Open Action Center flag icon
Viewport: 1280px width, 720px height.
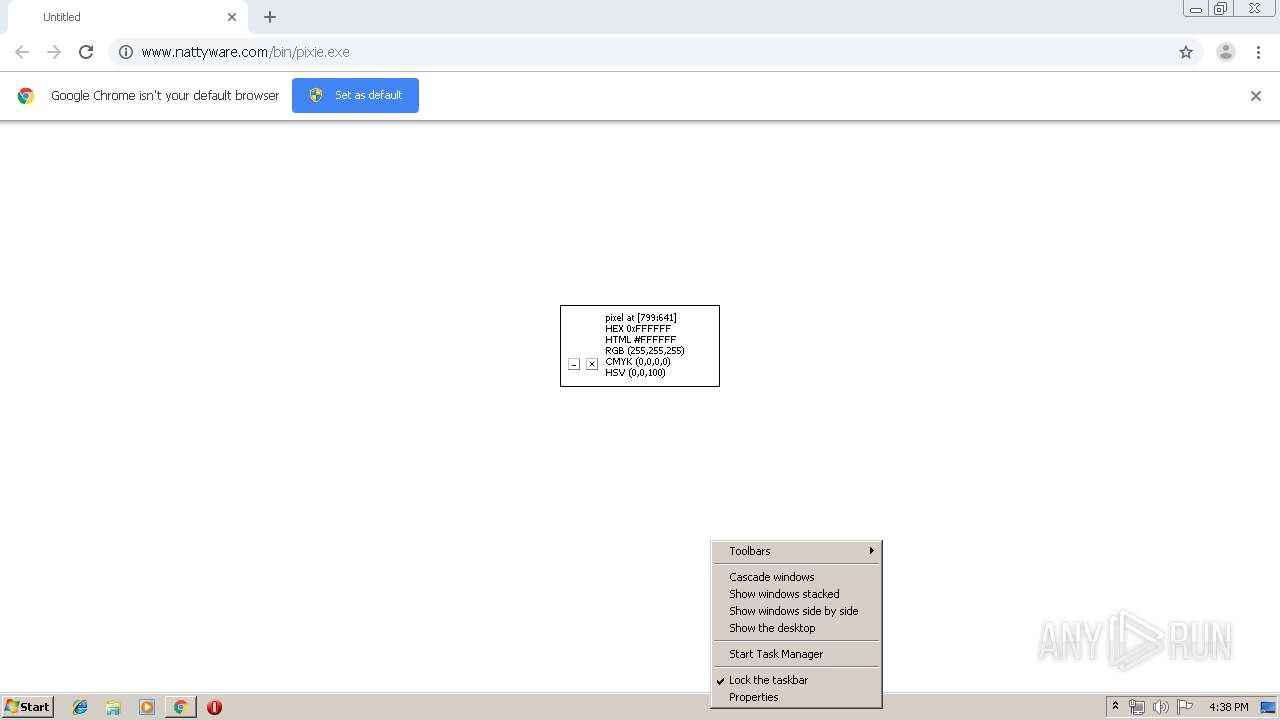click(1185, 707)
